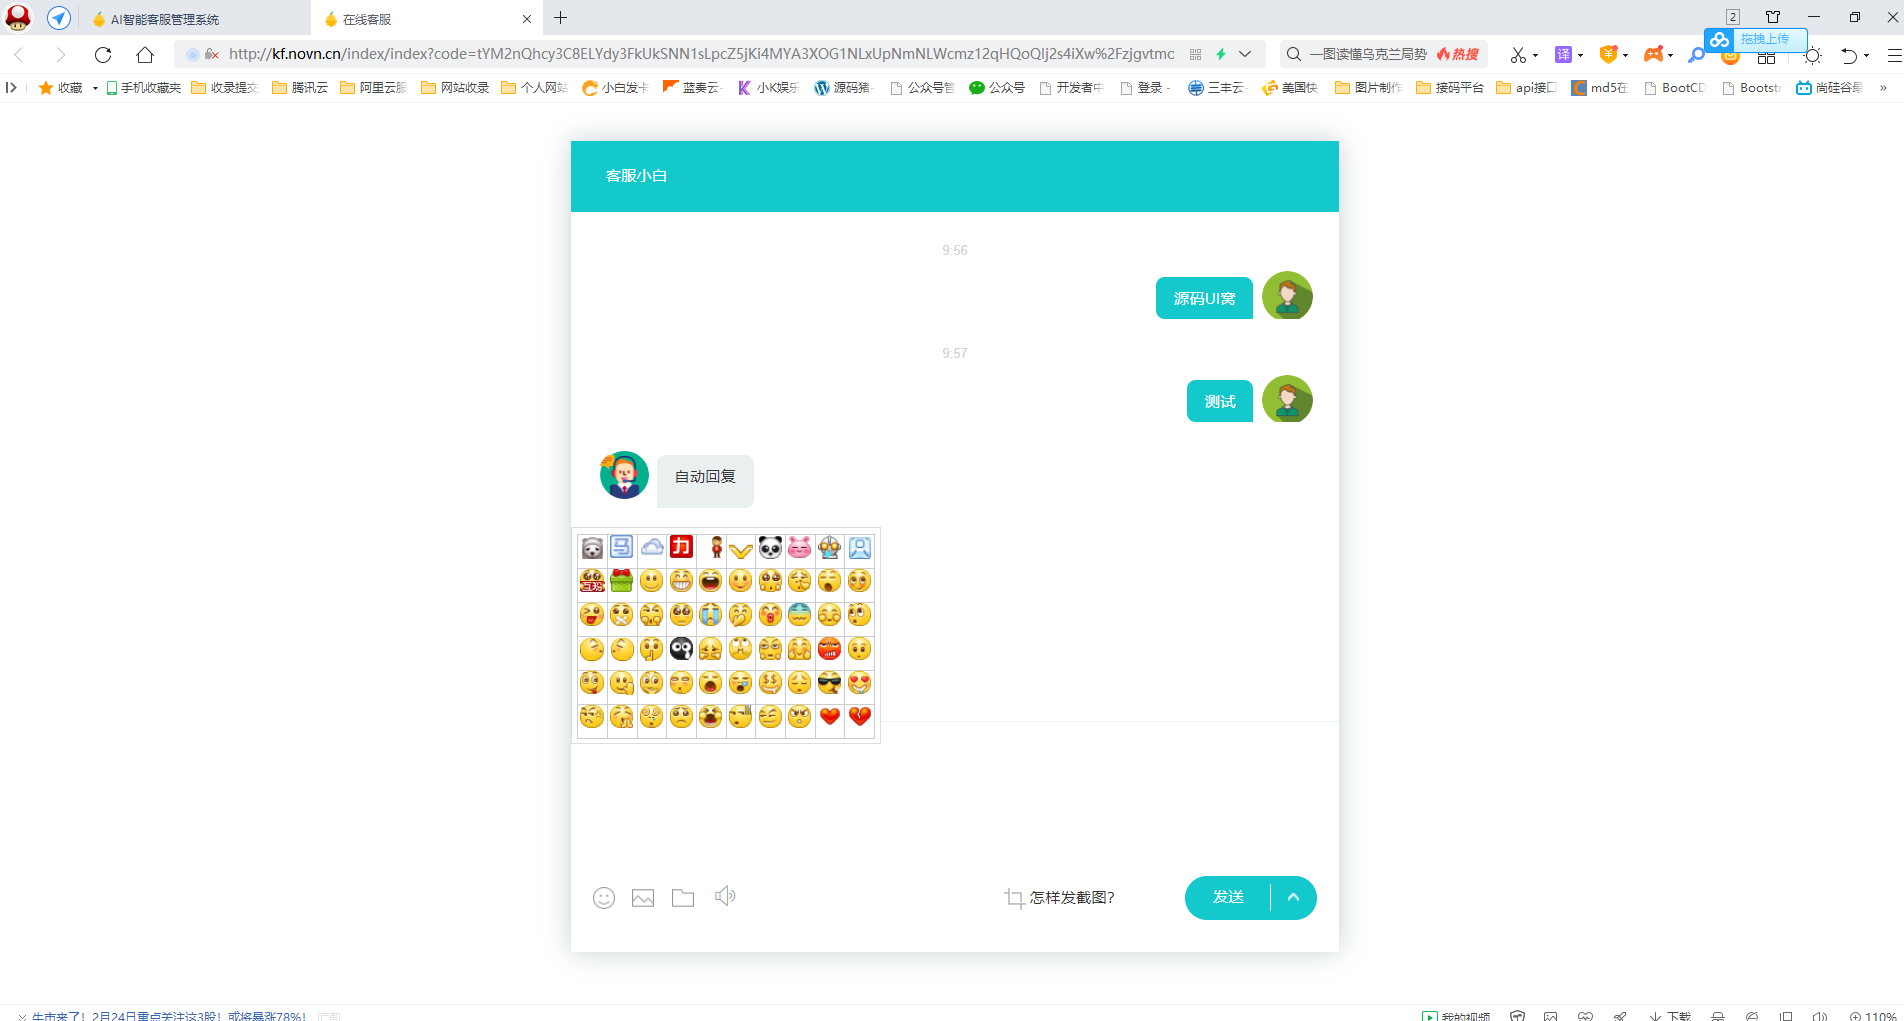
Task: Send an image using the picture icon
Action: pyautogui.click(x=643, y=897)
